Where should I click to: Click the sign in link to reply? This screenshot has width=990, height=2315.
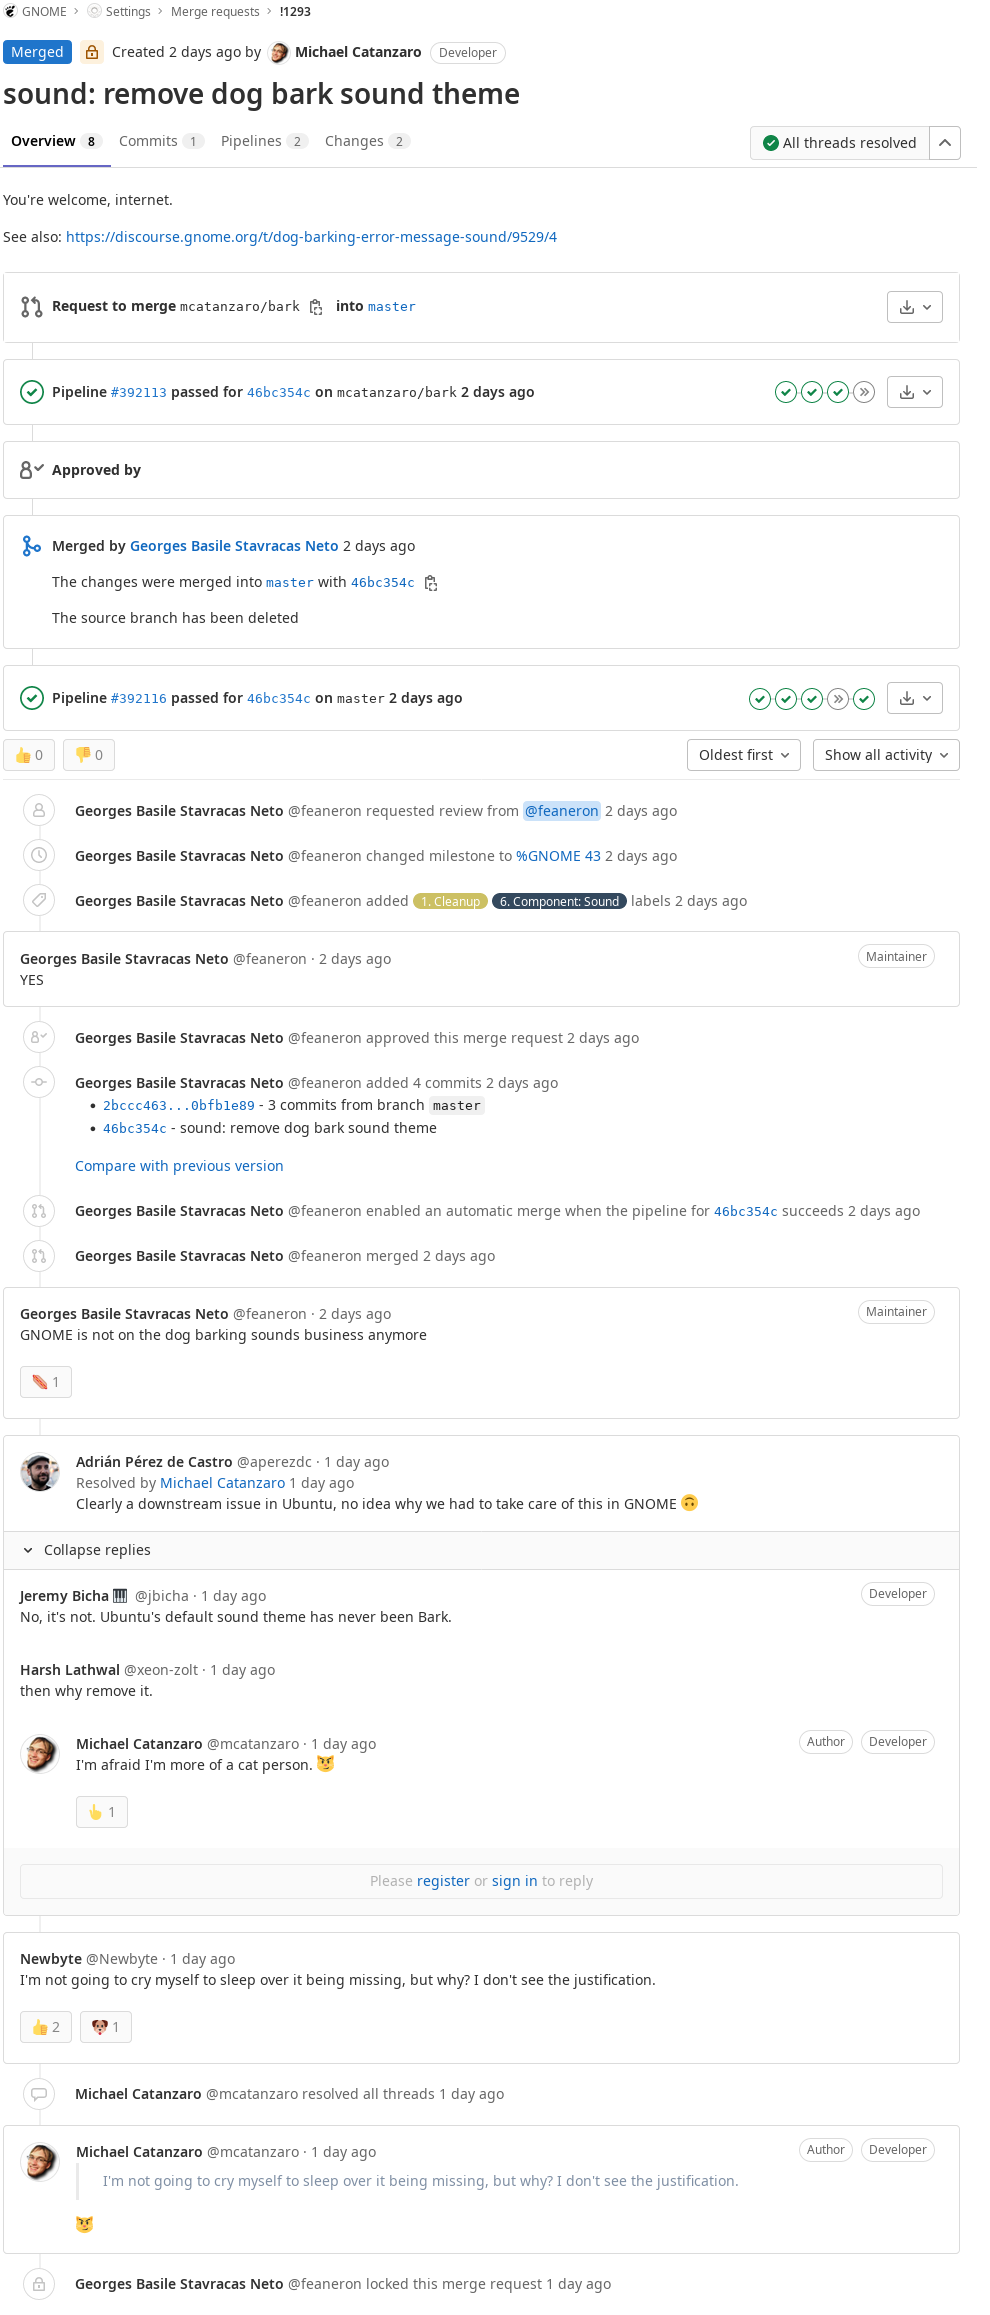[x=514, y=1881]
